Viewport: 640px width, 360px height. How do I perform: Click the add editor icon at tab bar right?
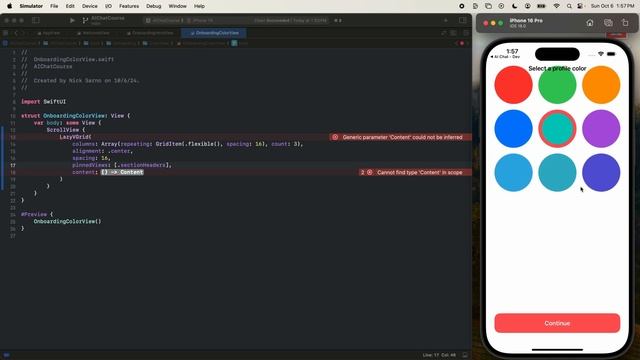tap(466, 33)
